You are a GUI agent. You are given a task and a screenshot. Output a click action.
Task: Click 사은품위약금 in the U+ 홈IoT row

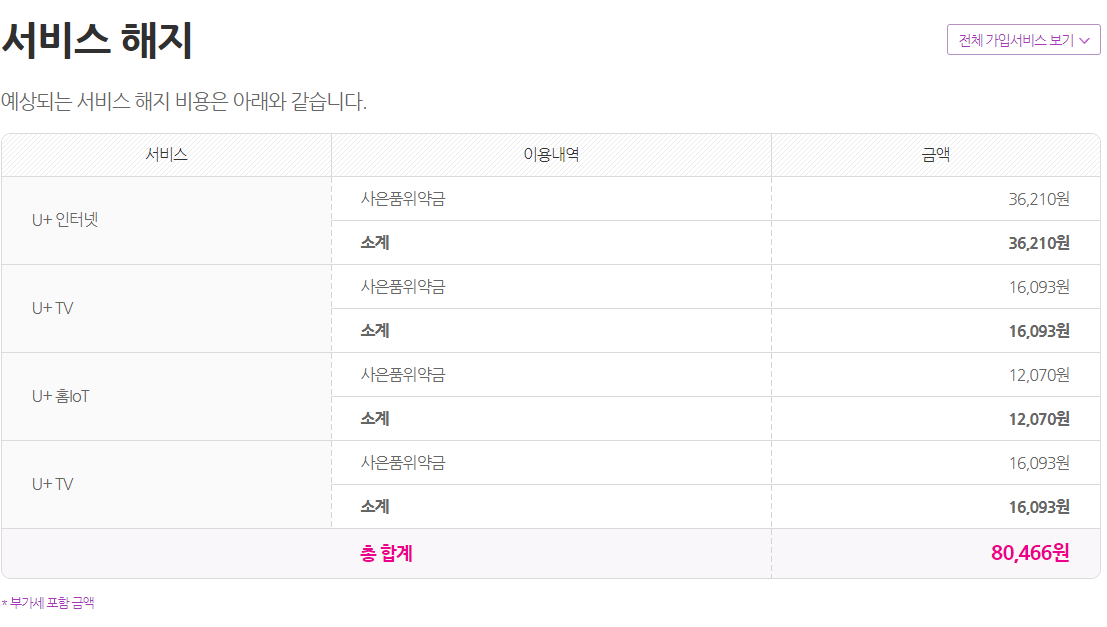tap(402, 375)
